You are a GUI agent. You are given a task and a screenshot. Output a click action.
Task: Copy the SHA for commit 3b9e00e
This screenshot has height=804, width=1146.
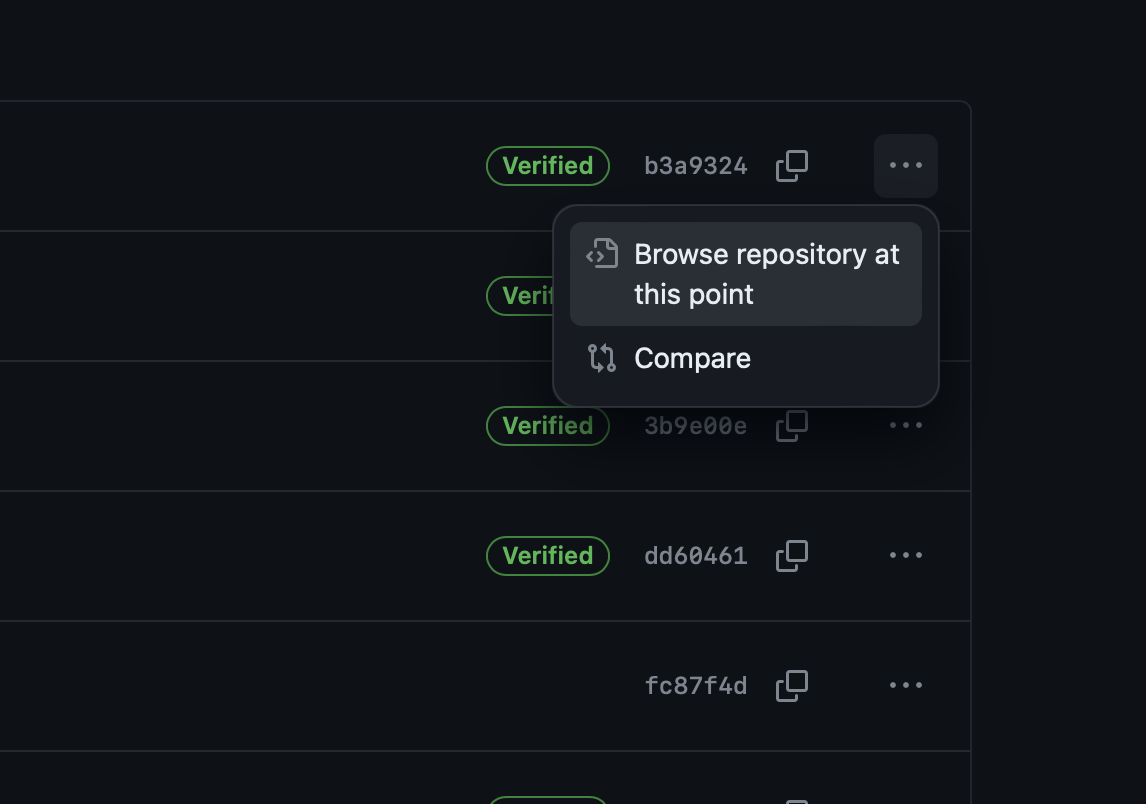791,426
